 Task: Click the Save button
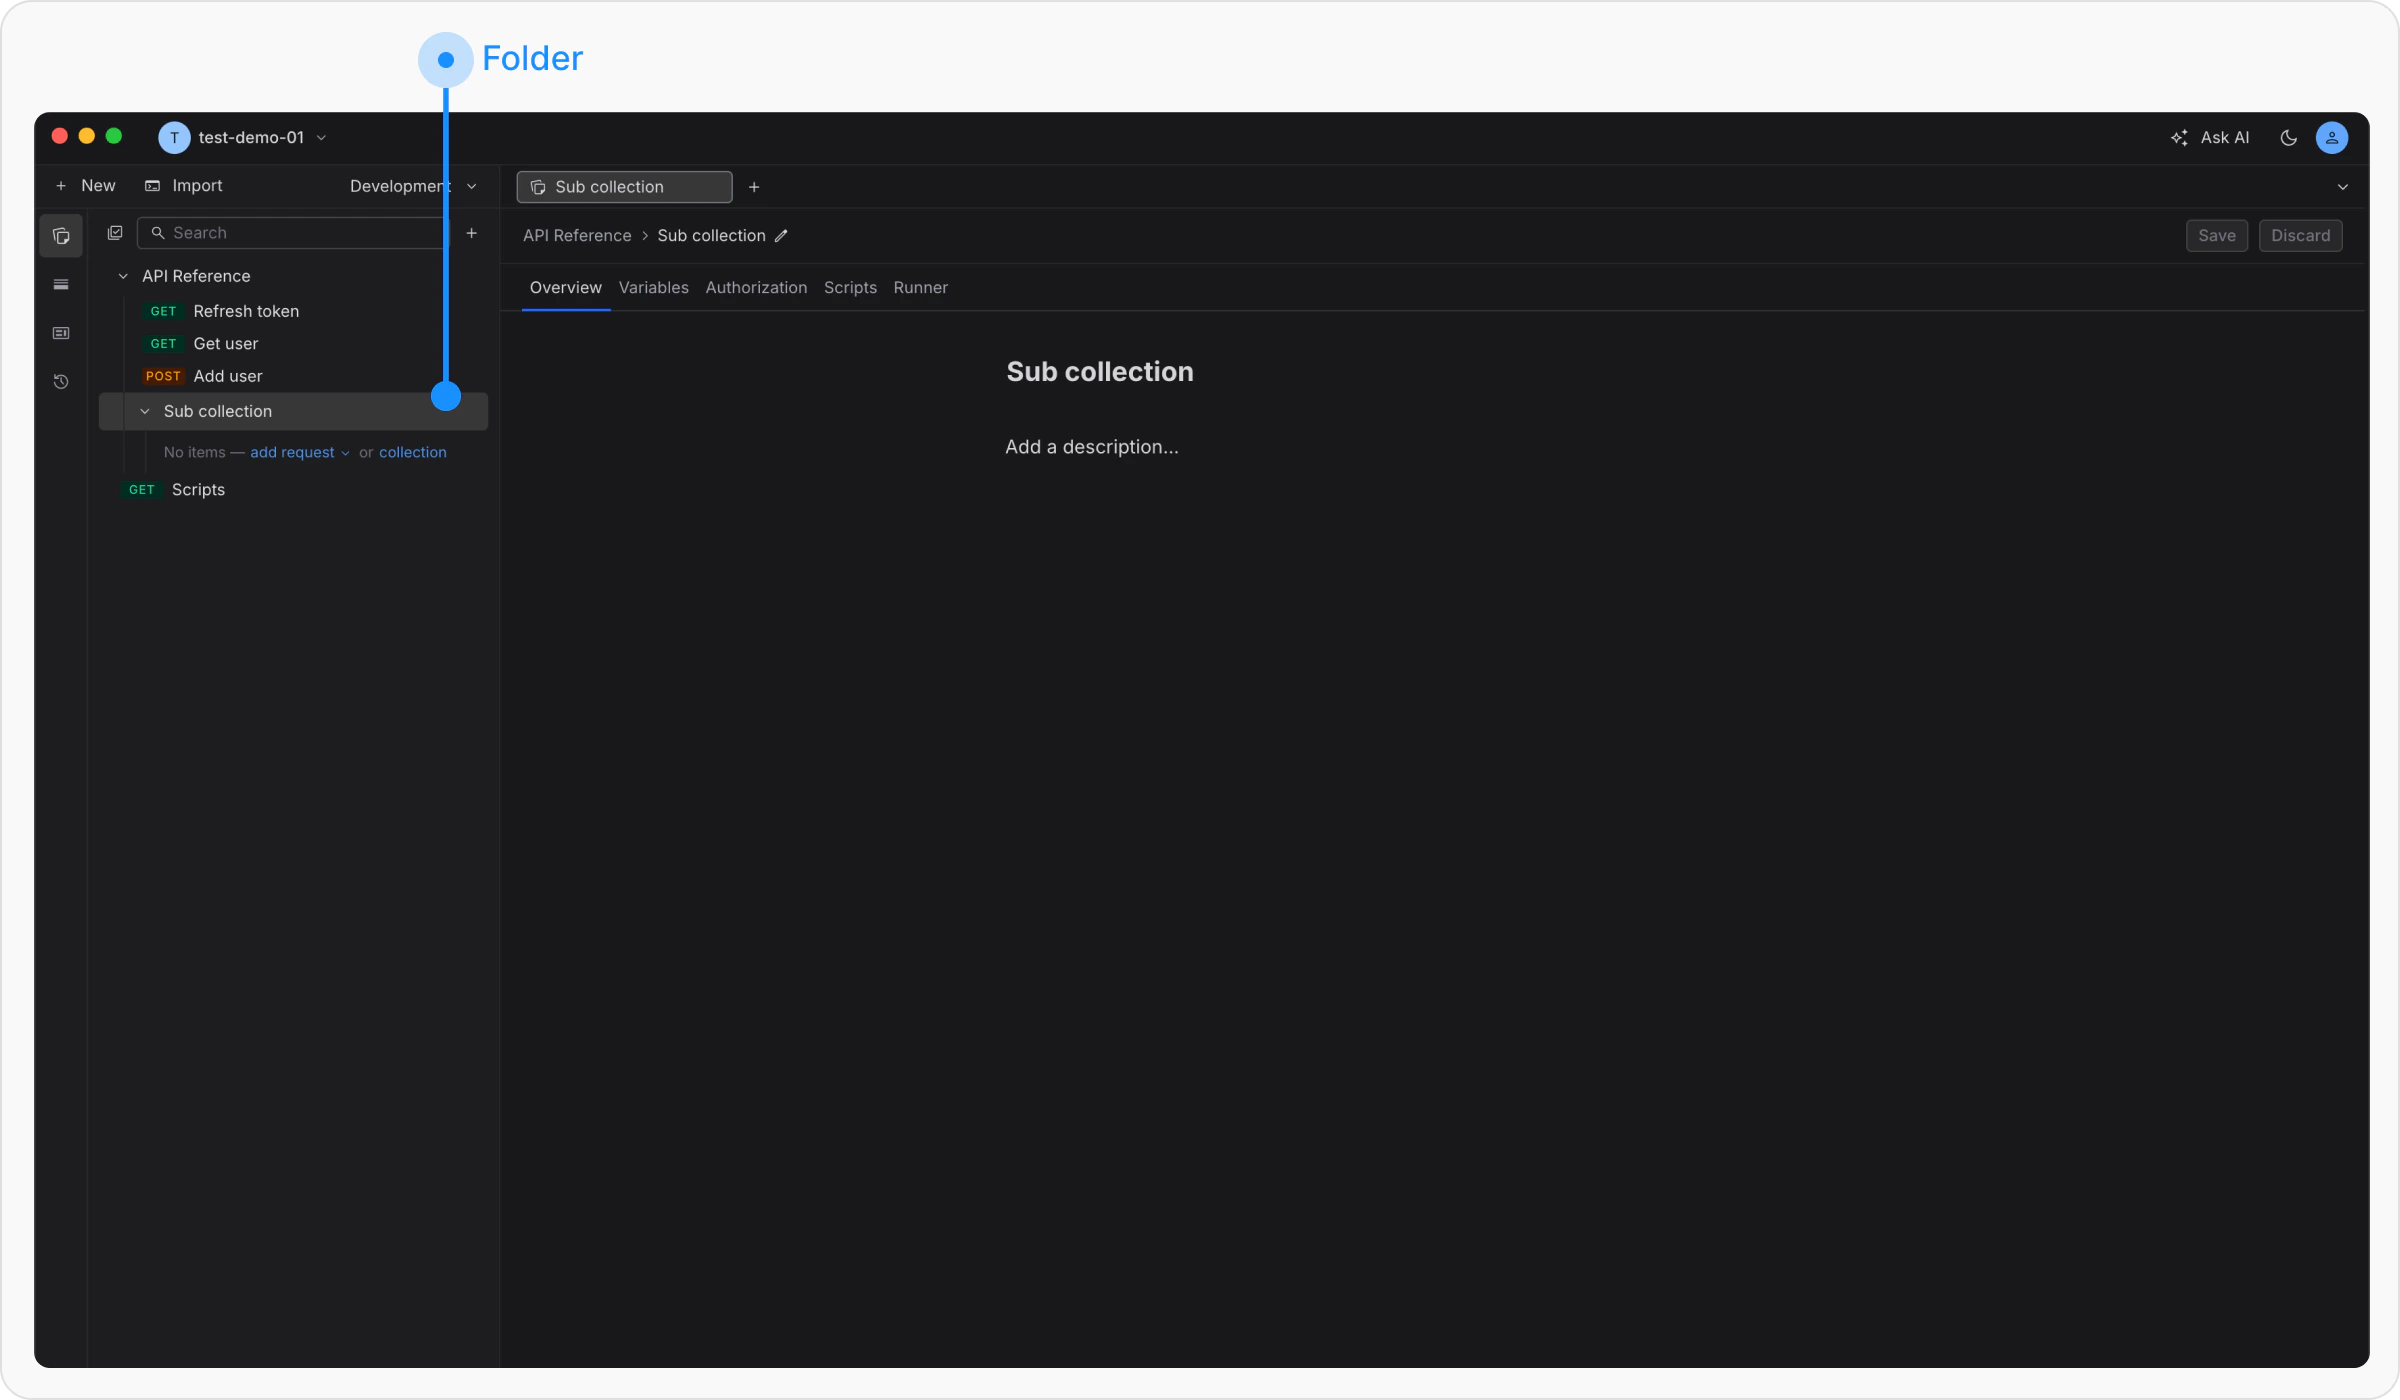[x=2216, y=236]
